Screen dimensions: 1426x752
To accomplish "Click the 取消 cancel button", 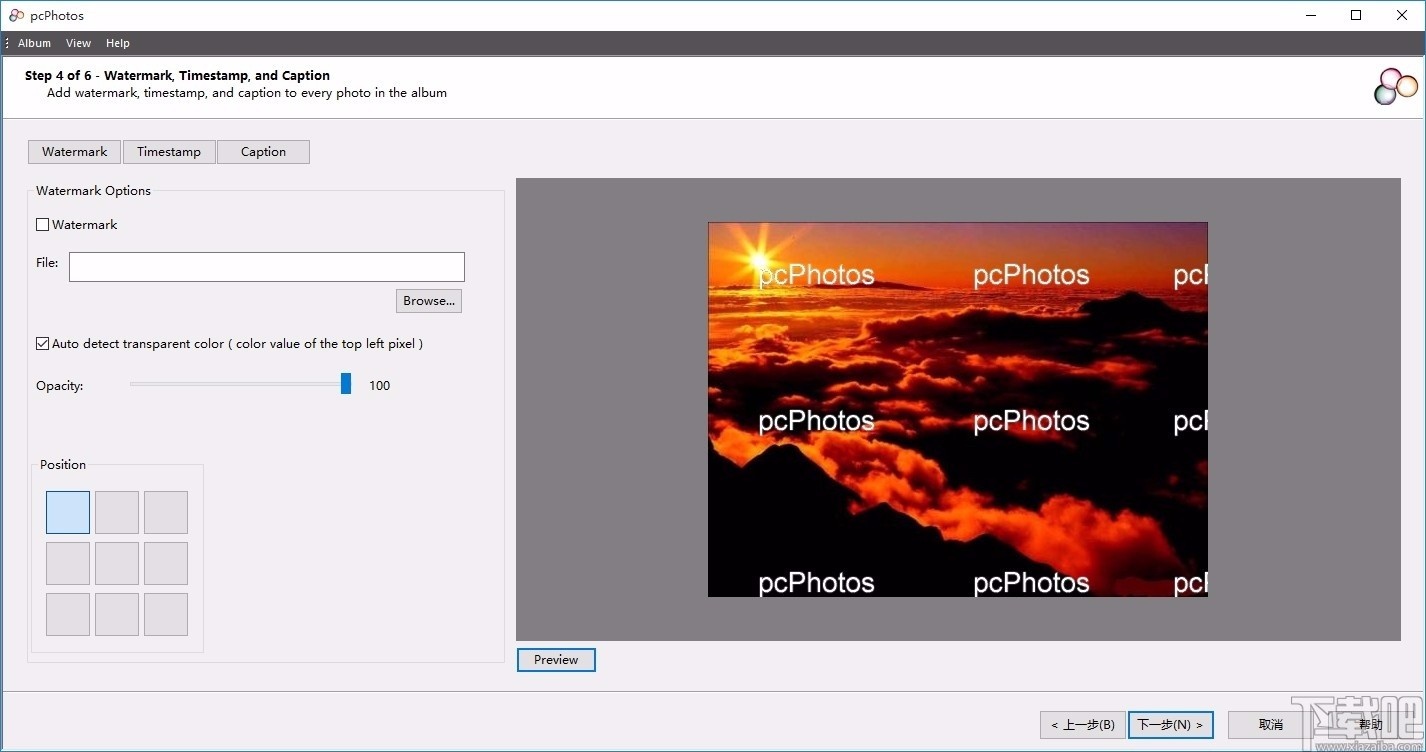I will 1271,725.
